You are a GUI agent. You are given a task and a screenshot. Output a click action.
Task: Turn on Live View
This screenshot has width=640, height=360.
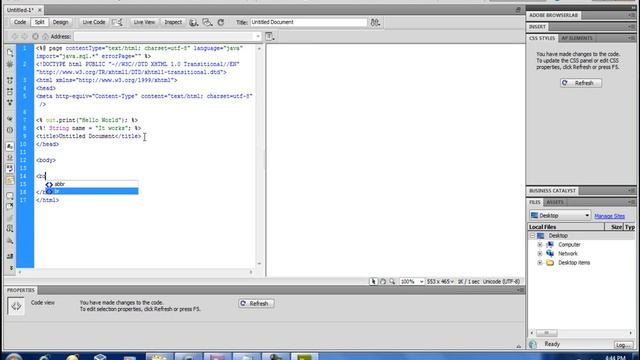pyautogui.click(x=144, y=22)
